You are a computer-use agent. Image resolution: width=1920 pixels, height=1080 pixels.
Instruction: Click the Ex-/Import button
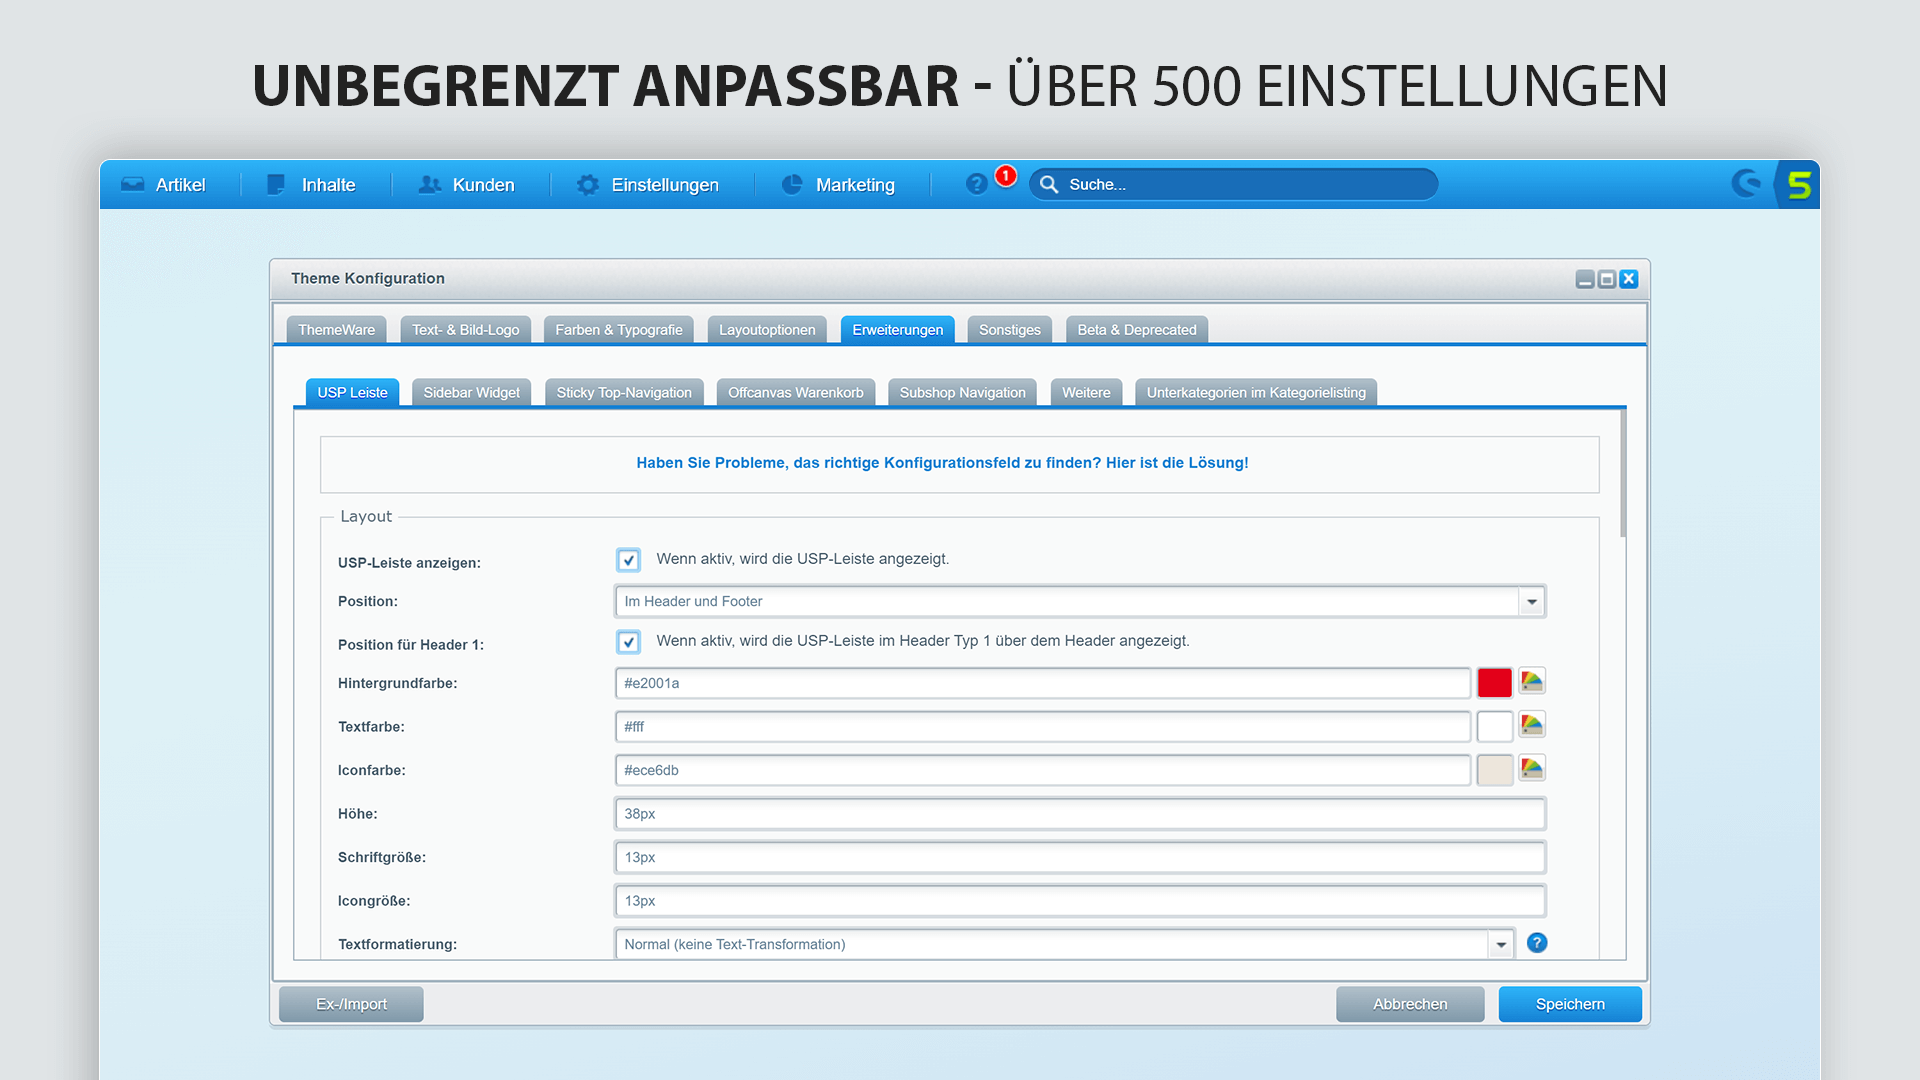pyautogui.click(x=351, y=1004)
